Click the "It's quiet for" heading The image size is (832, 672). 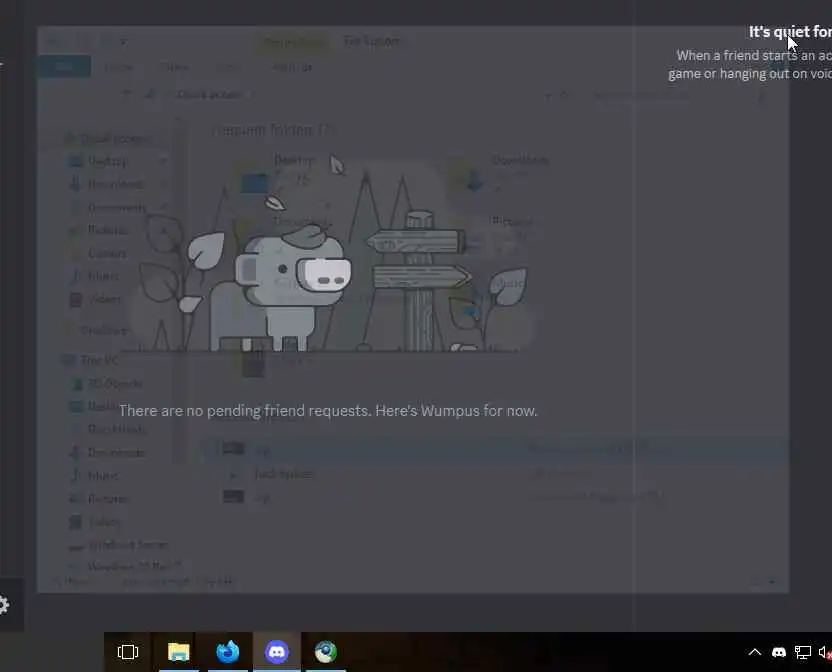point(790,32)
